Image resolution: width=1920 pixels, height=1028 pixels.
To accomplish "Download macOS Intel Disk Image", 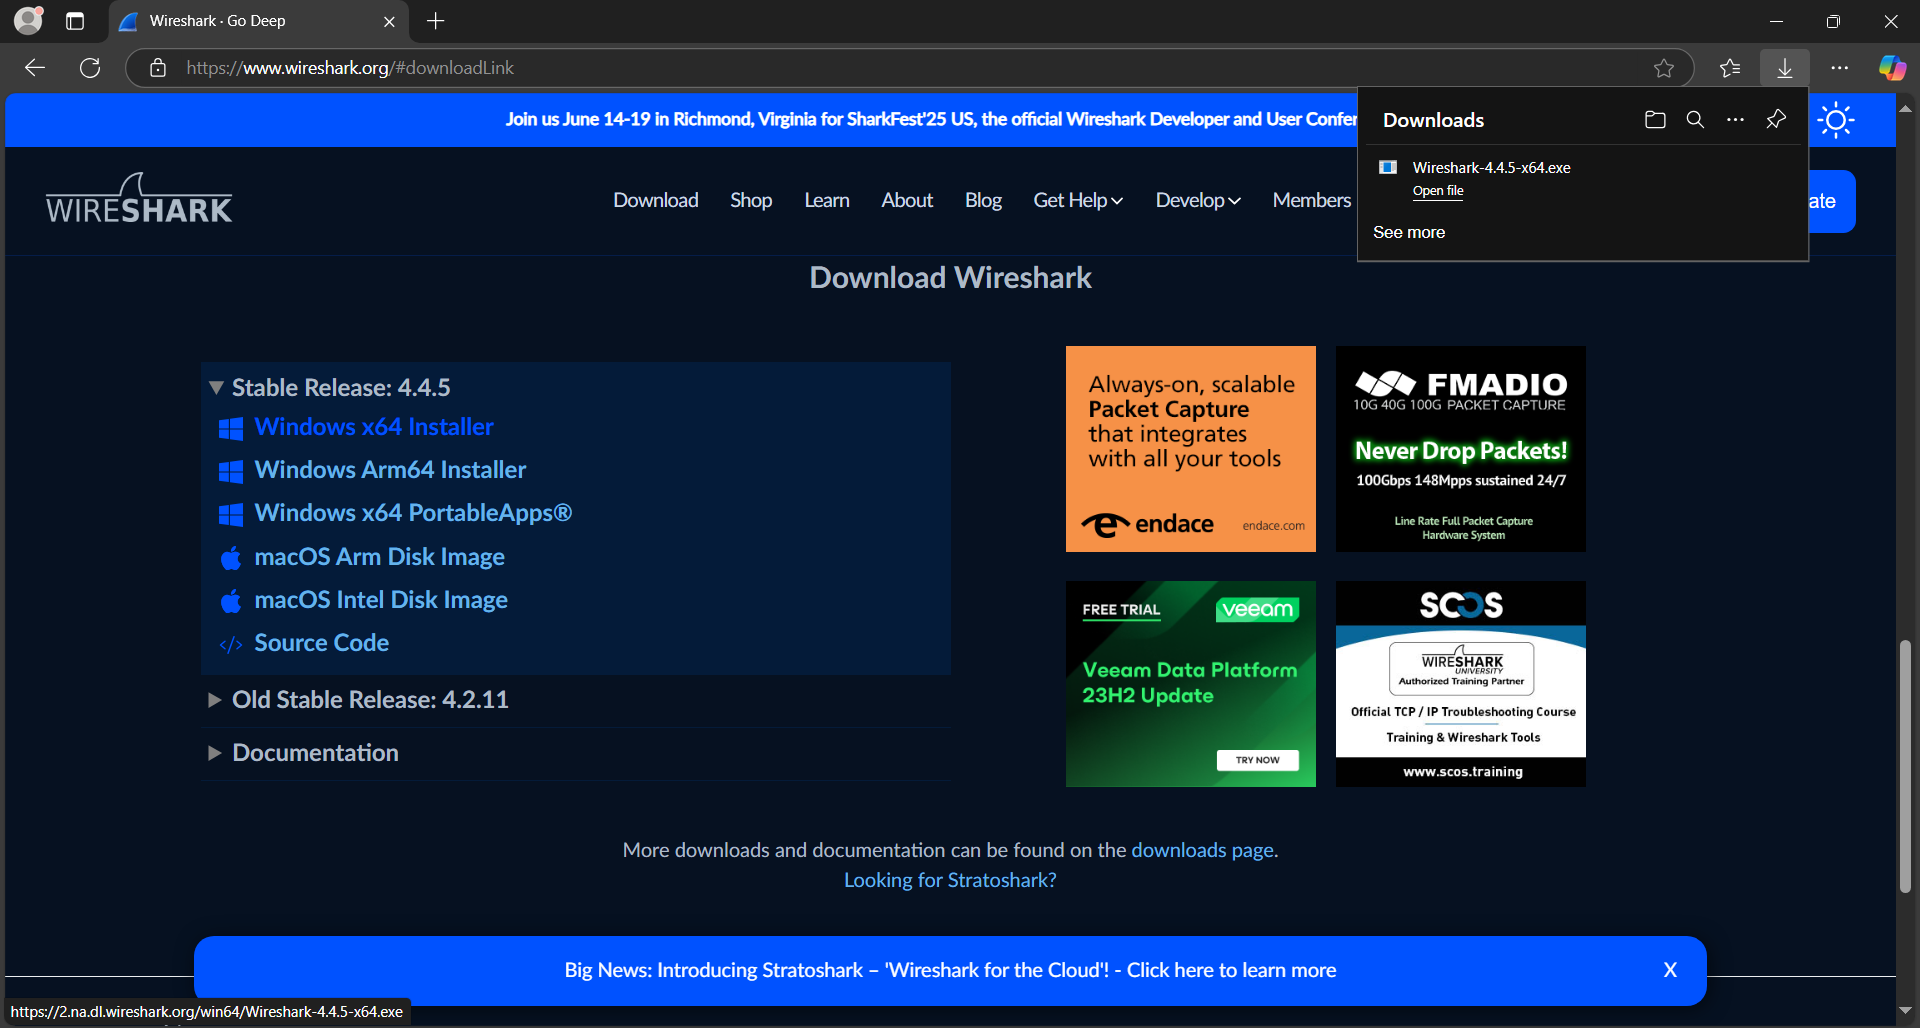I will tap(381, 599).
